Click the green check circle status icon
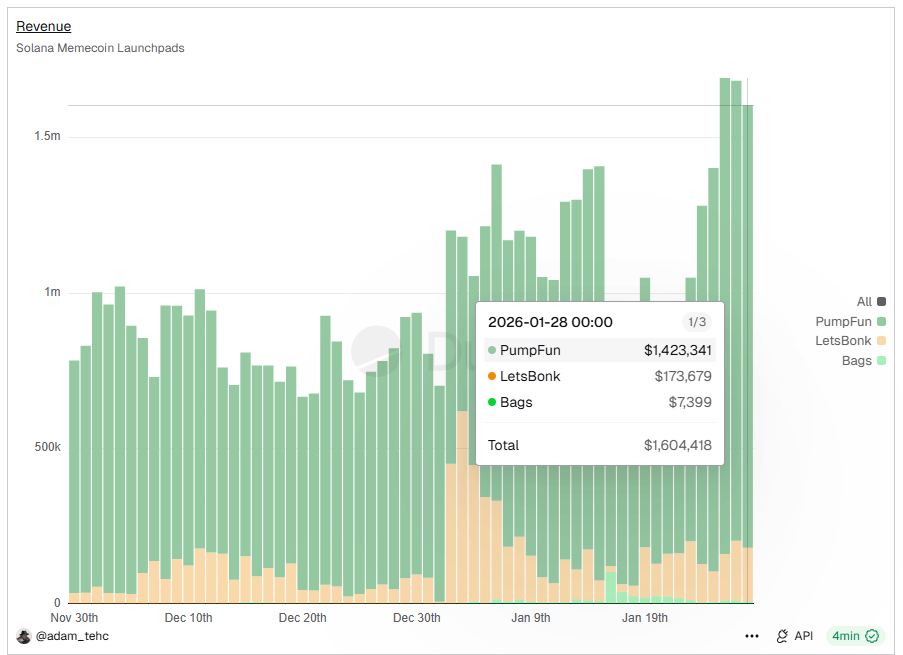Screen dimensions: 903x655 coord(872,636)
